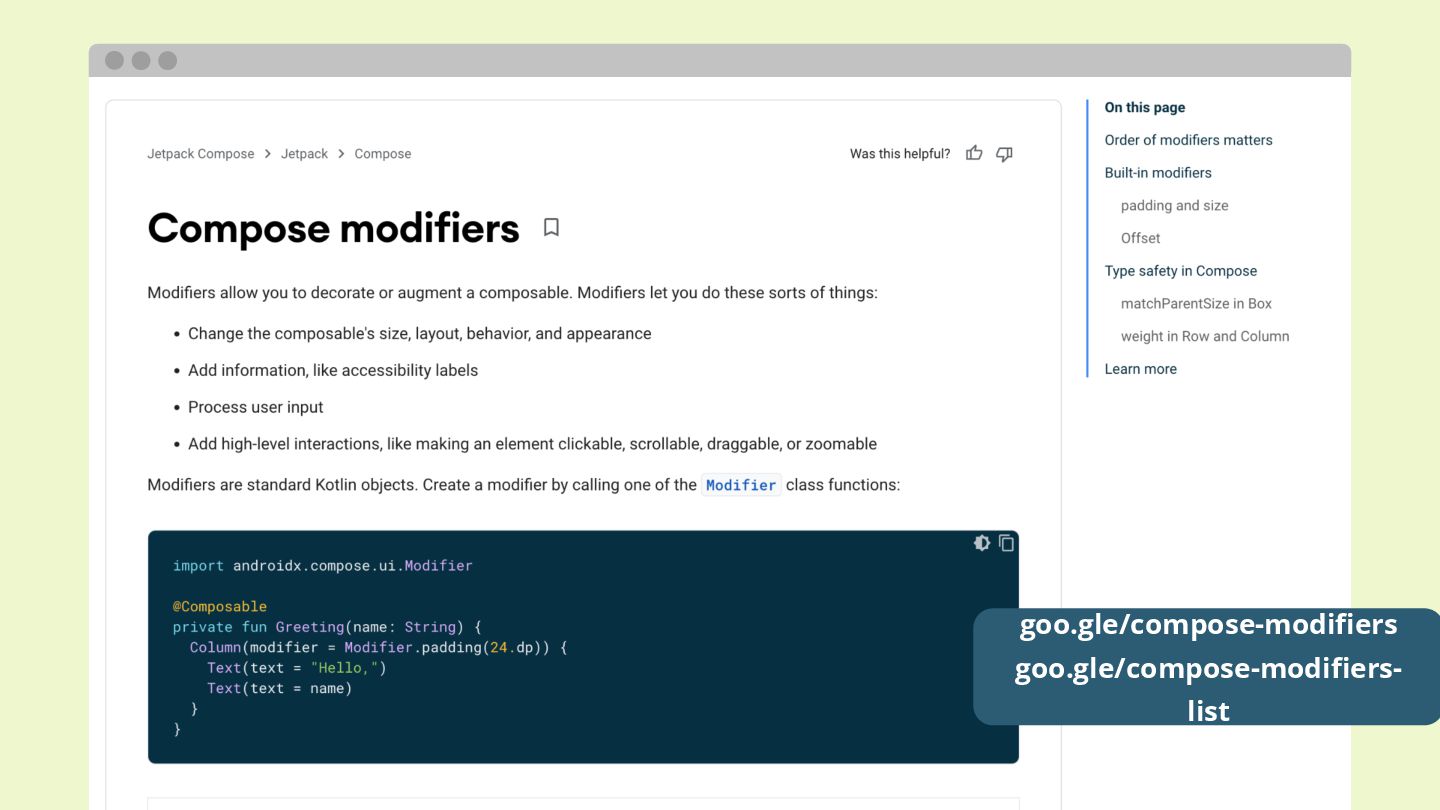Click the Text(text = "Hello,") code line
Viewport: 1440px width, 810px height.
pos(296,668)
